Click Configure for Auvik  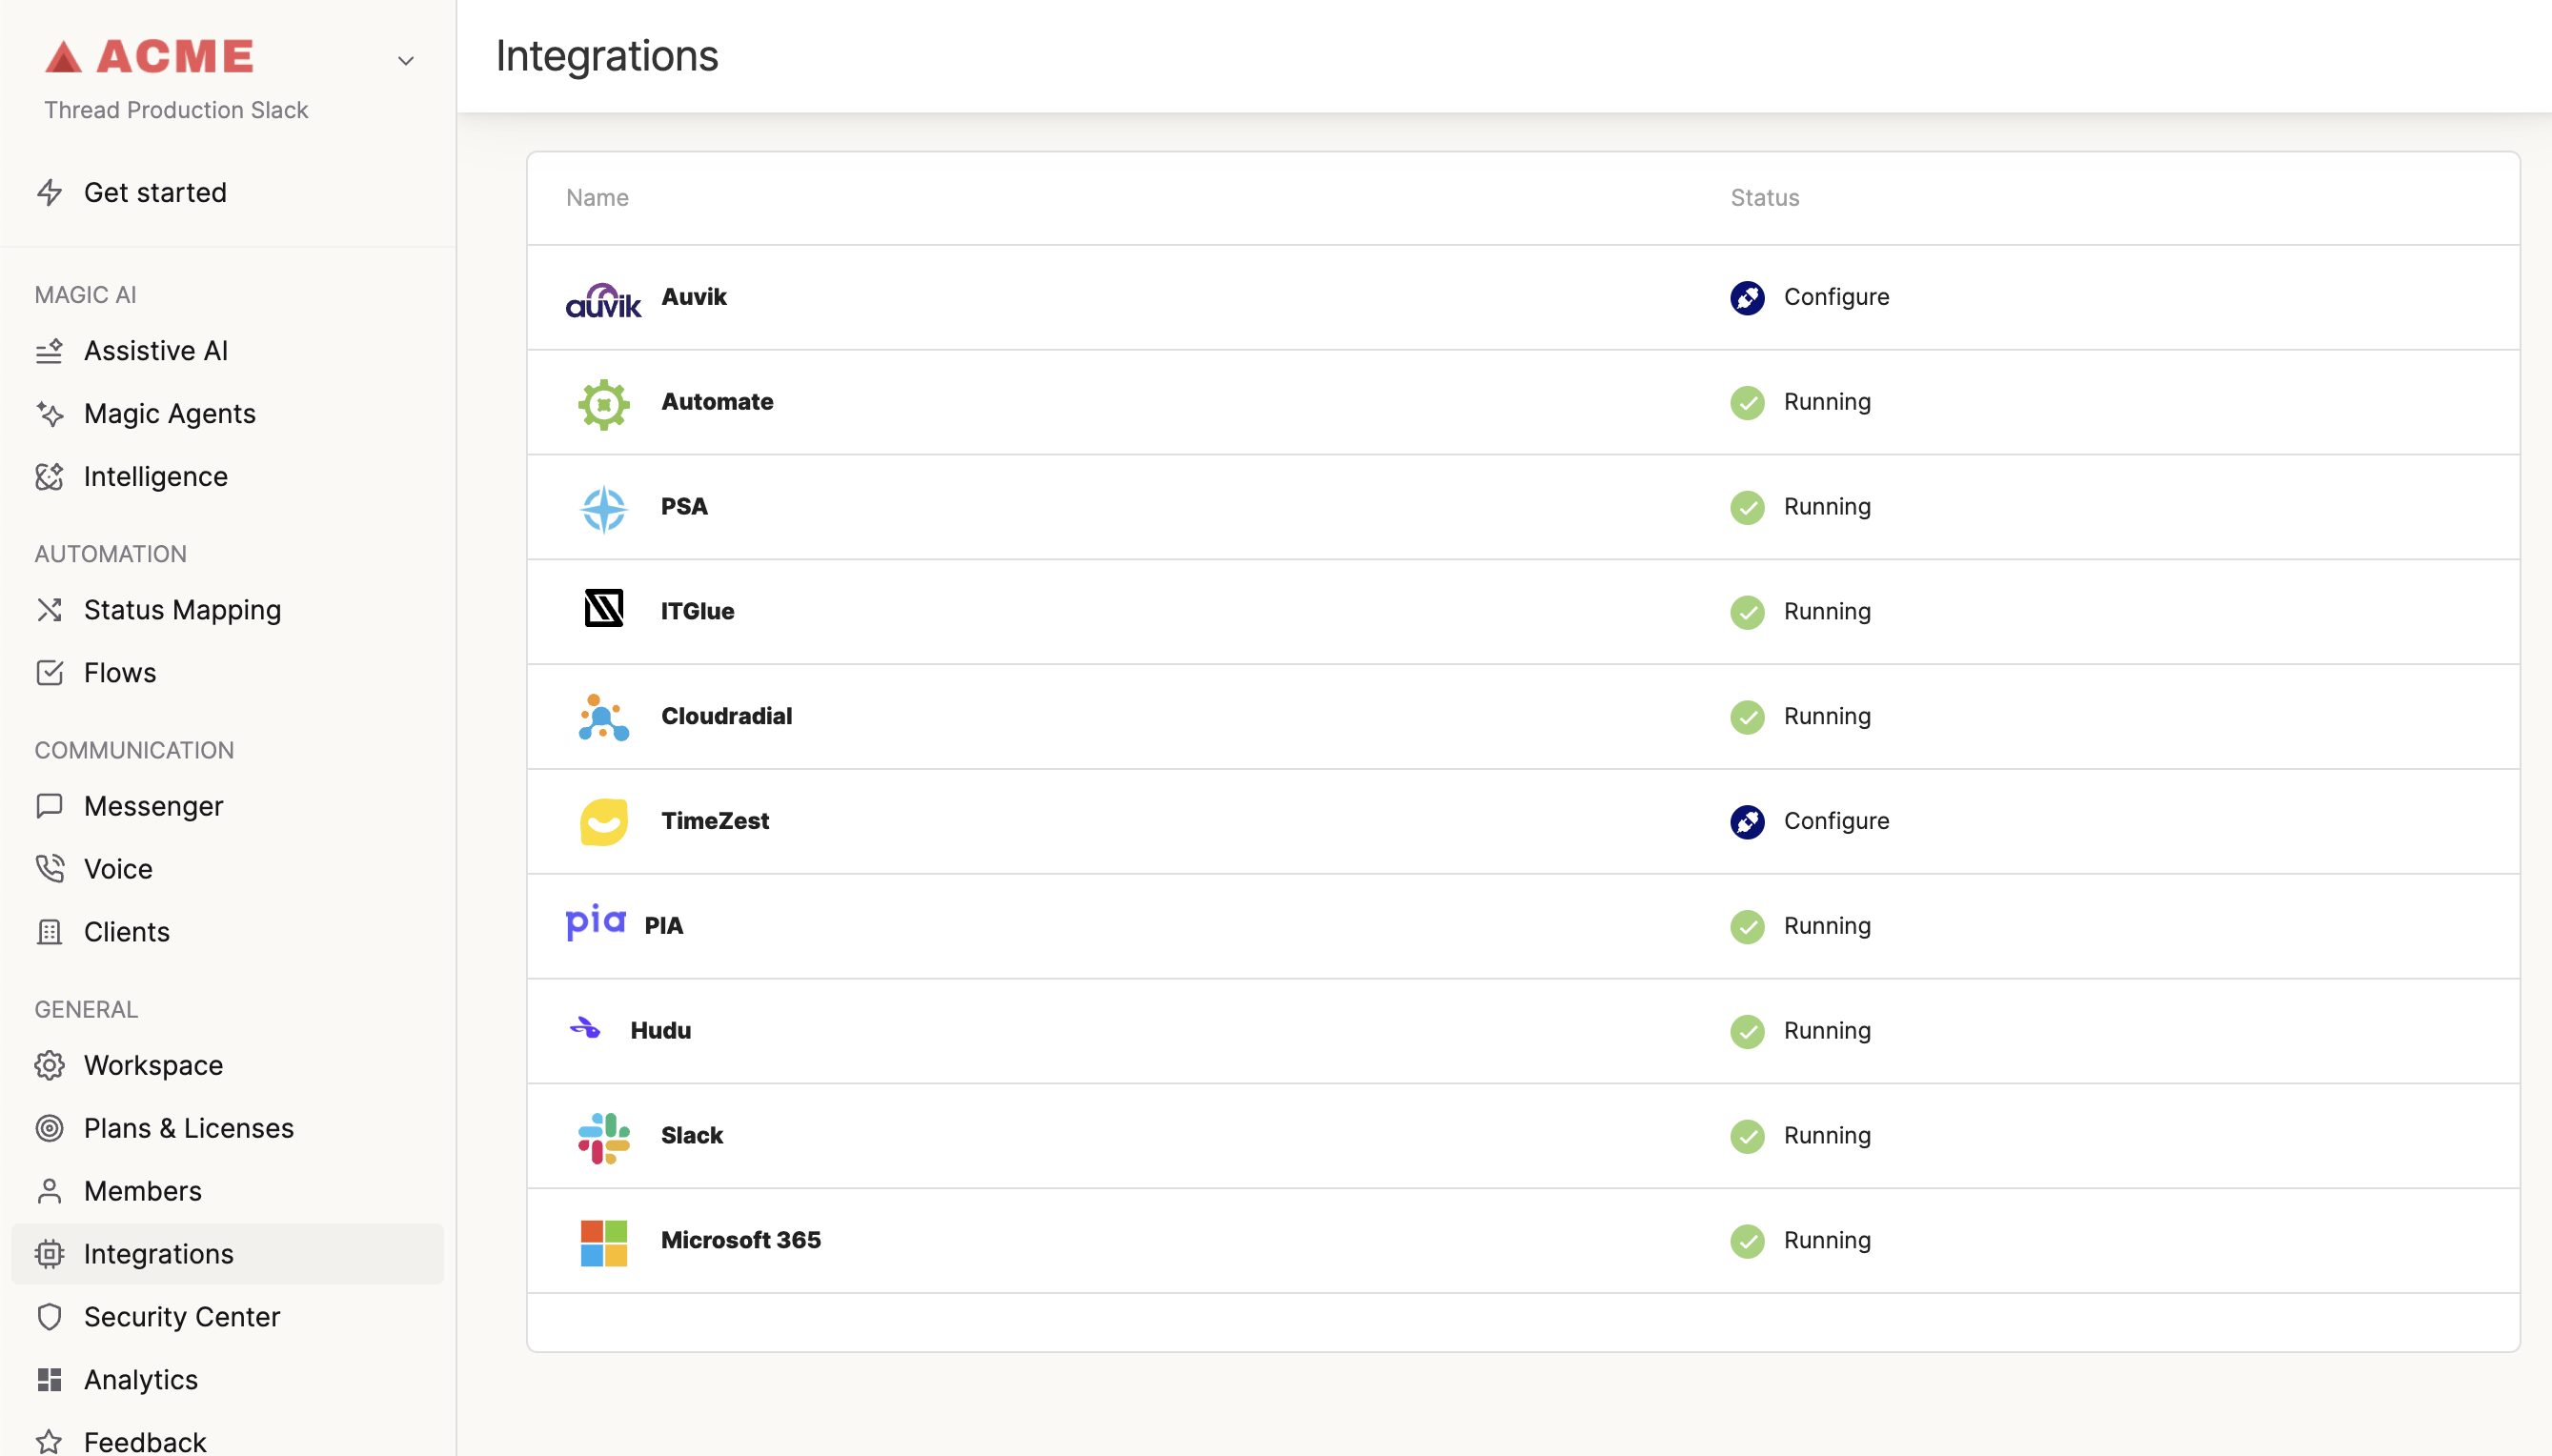point(1836,296)
